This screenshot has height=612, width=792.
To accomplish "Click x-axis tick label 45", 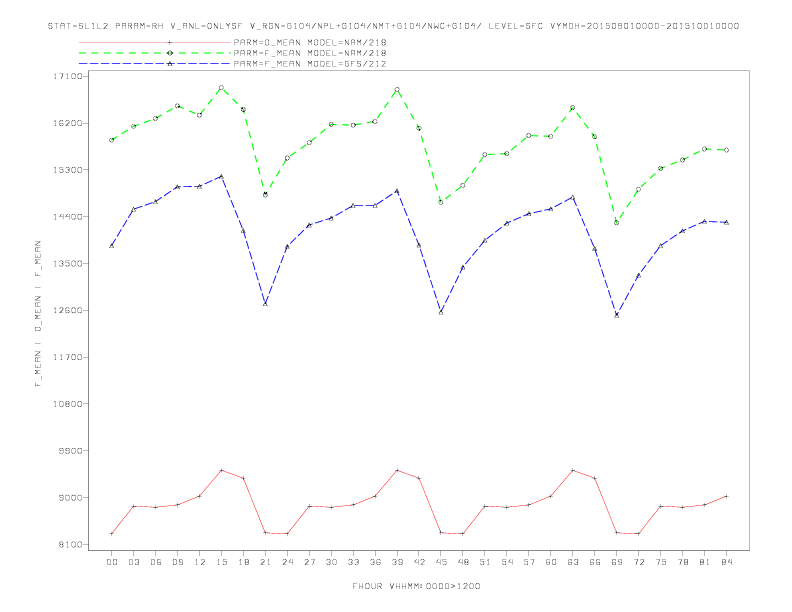I will tap(441, 562).
